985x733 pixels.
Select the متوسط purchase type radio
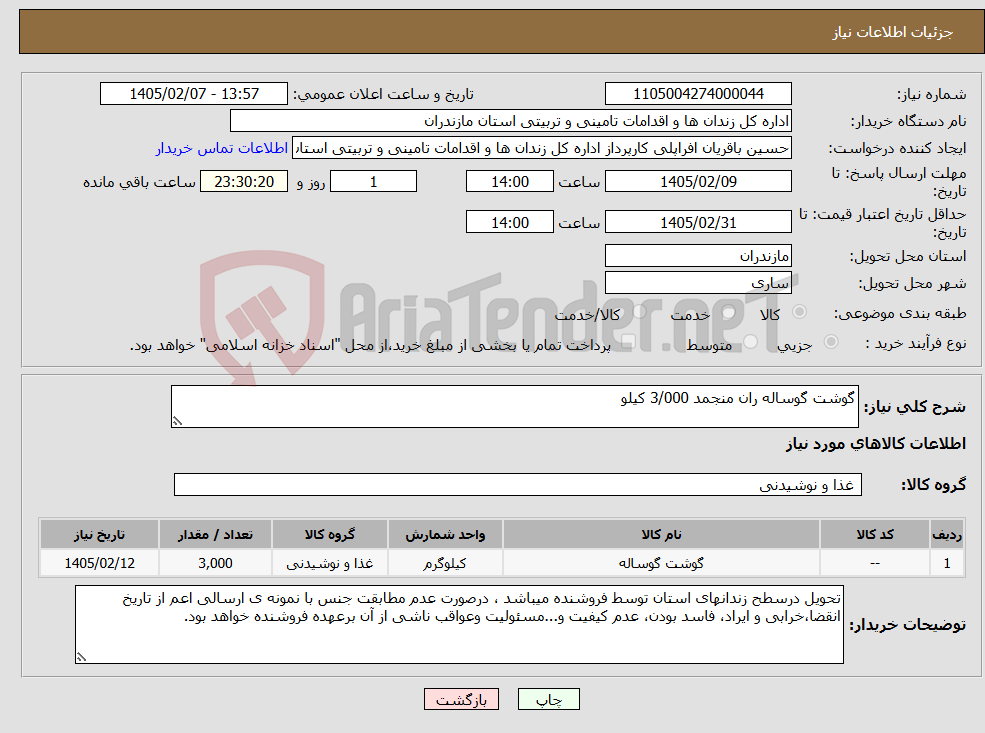[x=751, y=342]
